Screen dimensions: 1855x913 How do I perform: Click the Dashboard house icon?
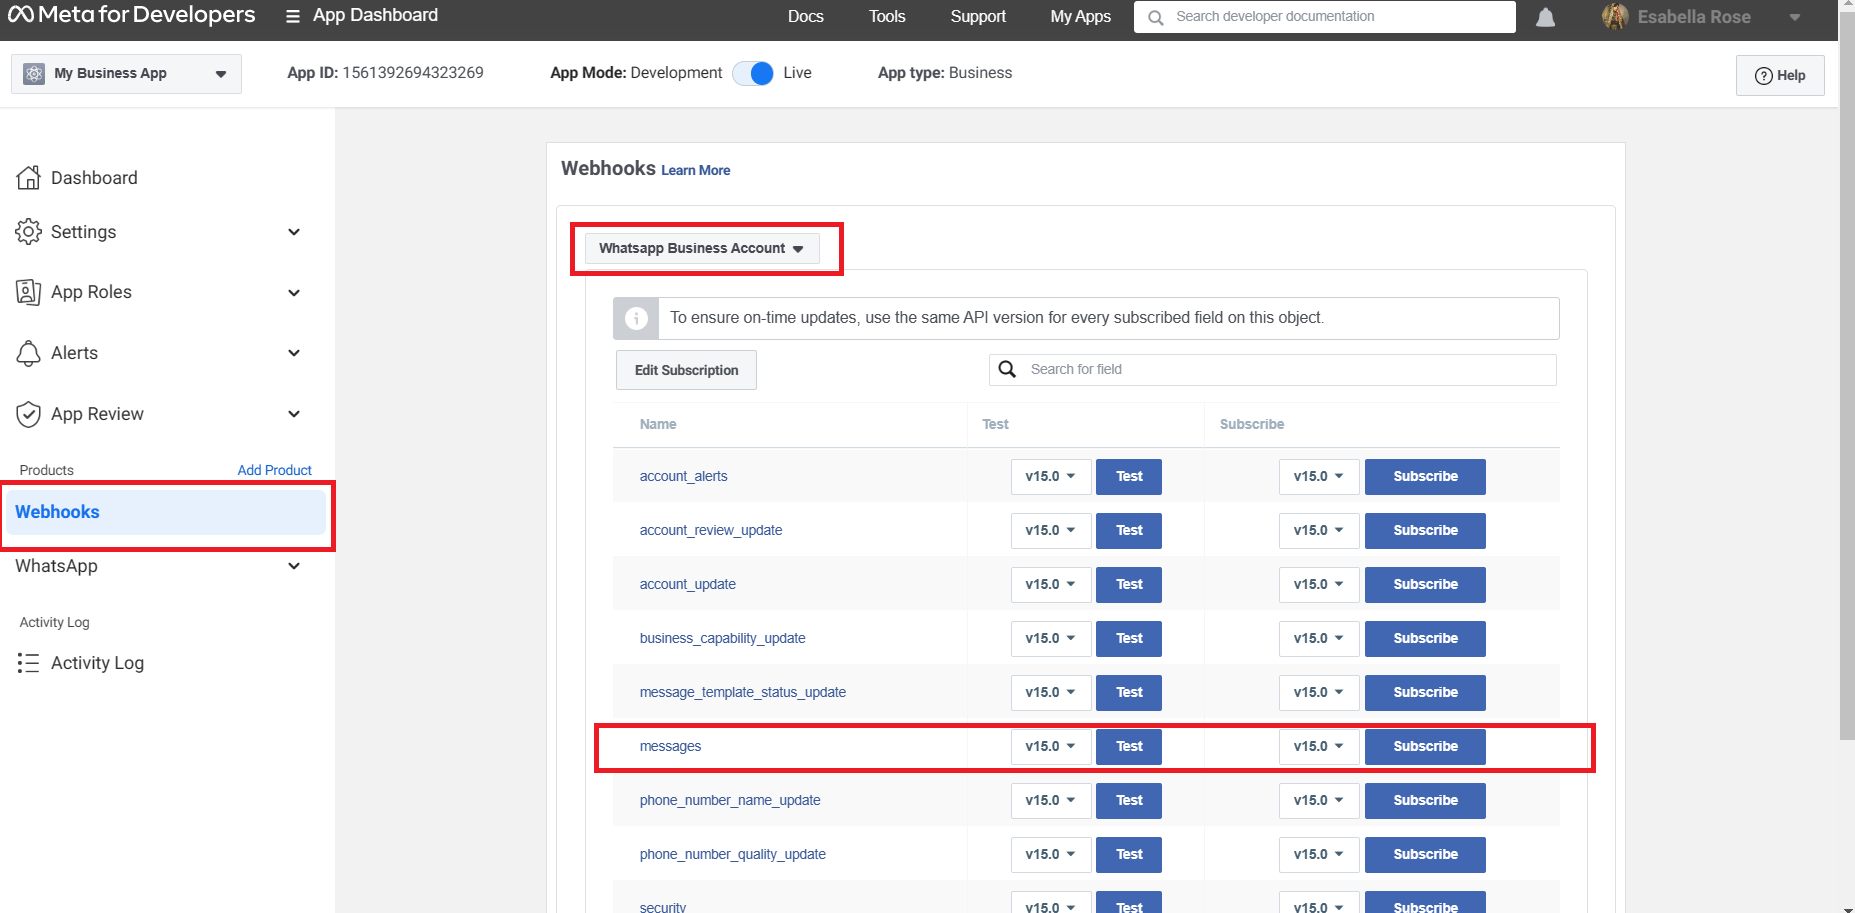click(x=29, y=178)
